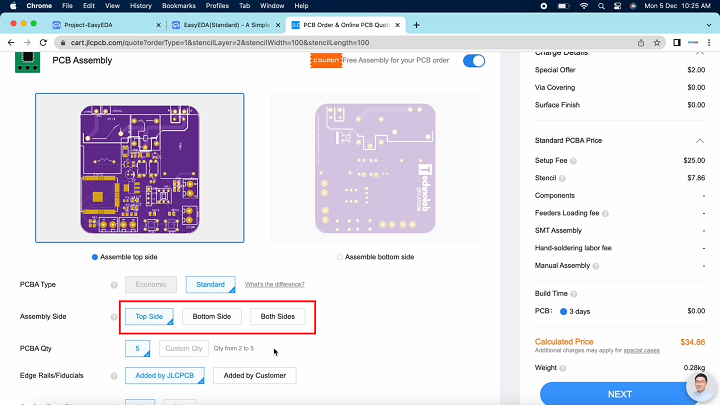
Task: Open the File menu
Action: point(68,6)
